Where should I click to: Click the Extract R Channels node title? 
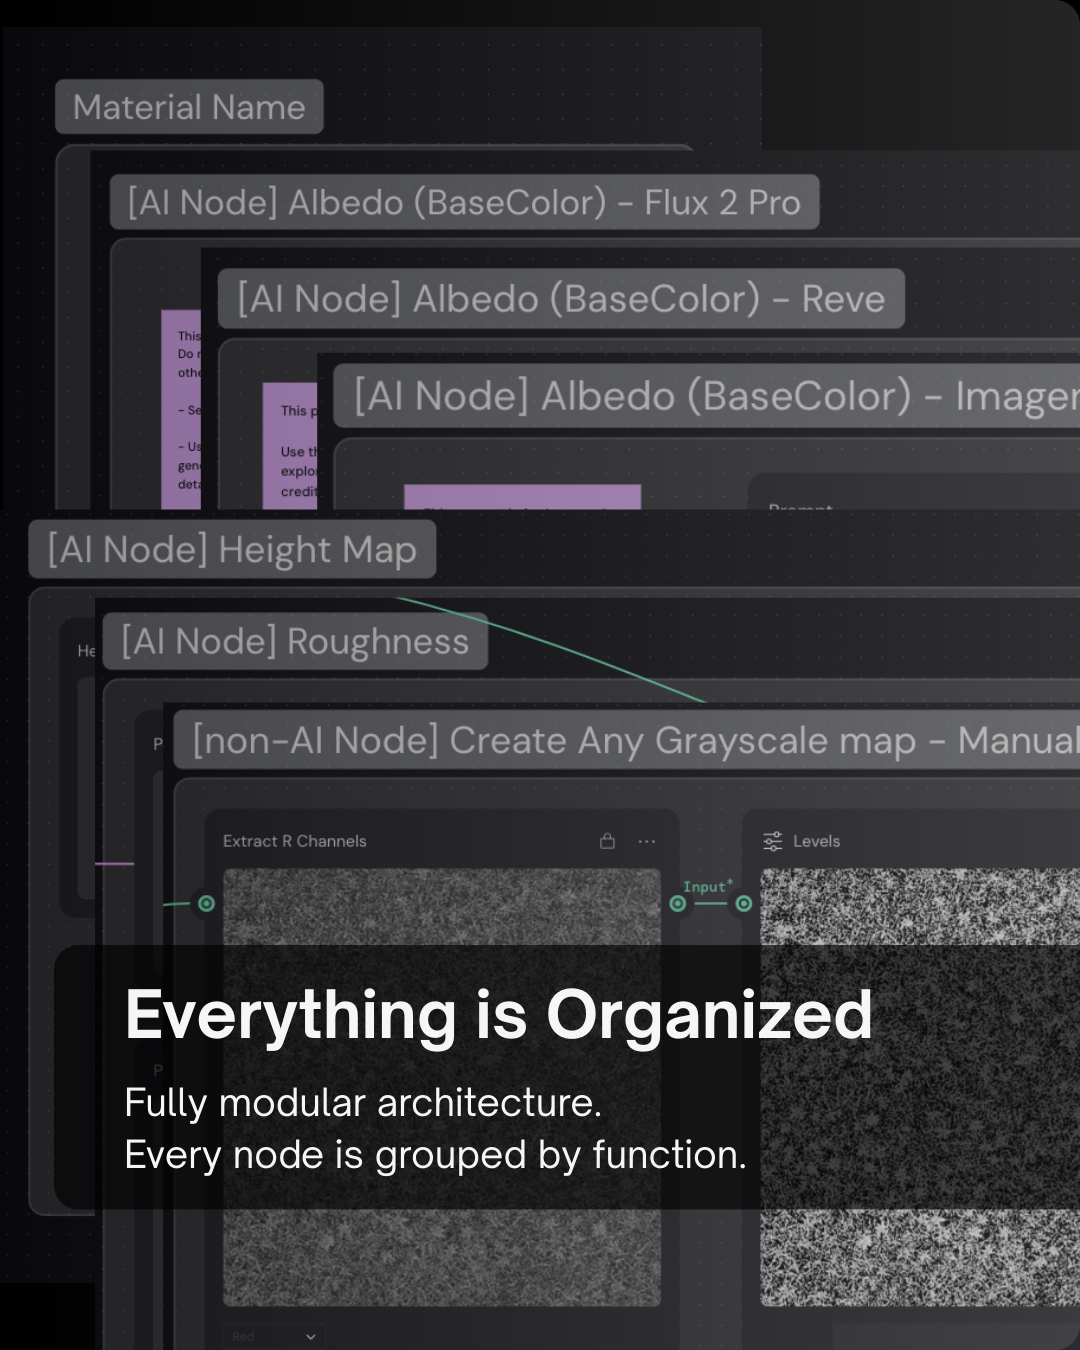point(295,841)
